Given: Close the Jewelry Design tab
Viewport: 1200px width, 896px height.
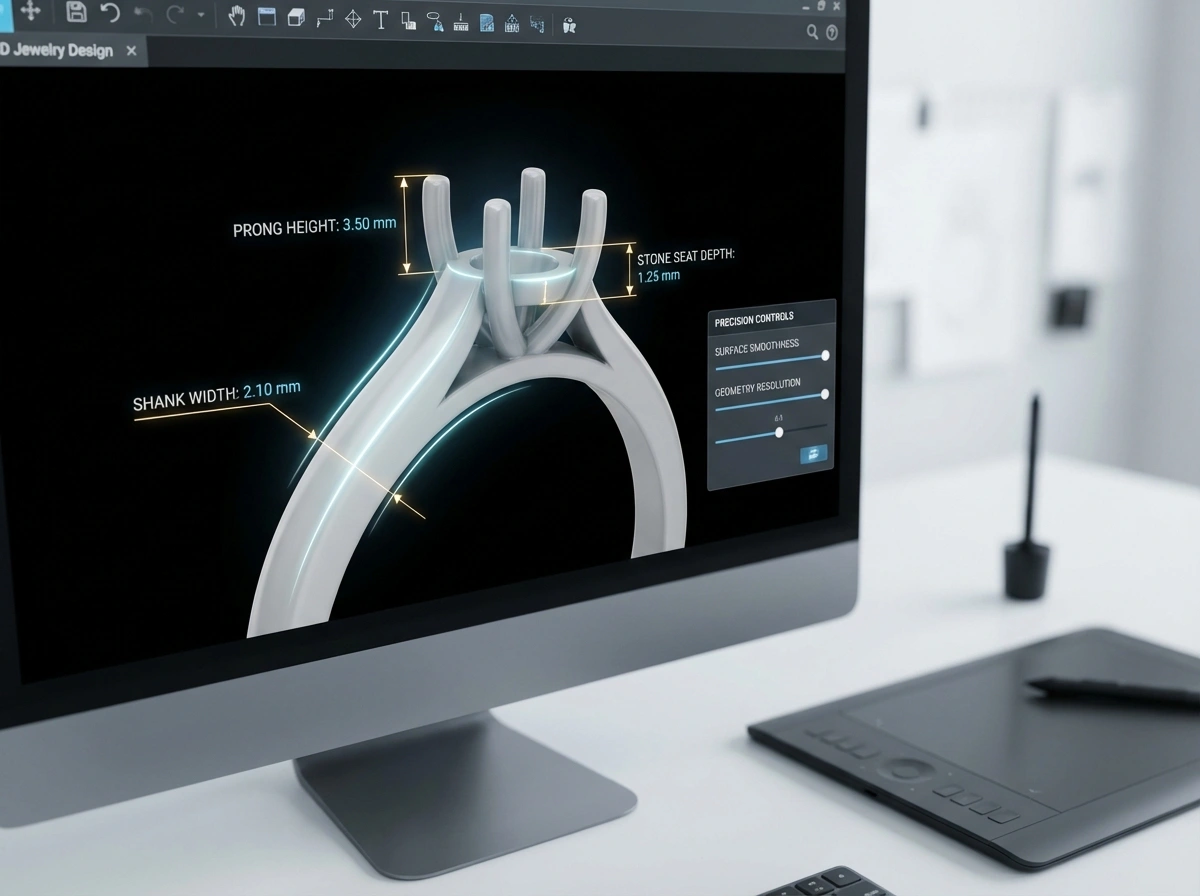Looking at the screenshot, I should [131, 50].
